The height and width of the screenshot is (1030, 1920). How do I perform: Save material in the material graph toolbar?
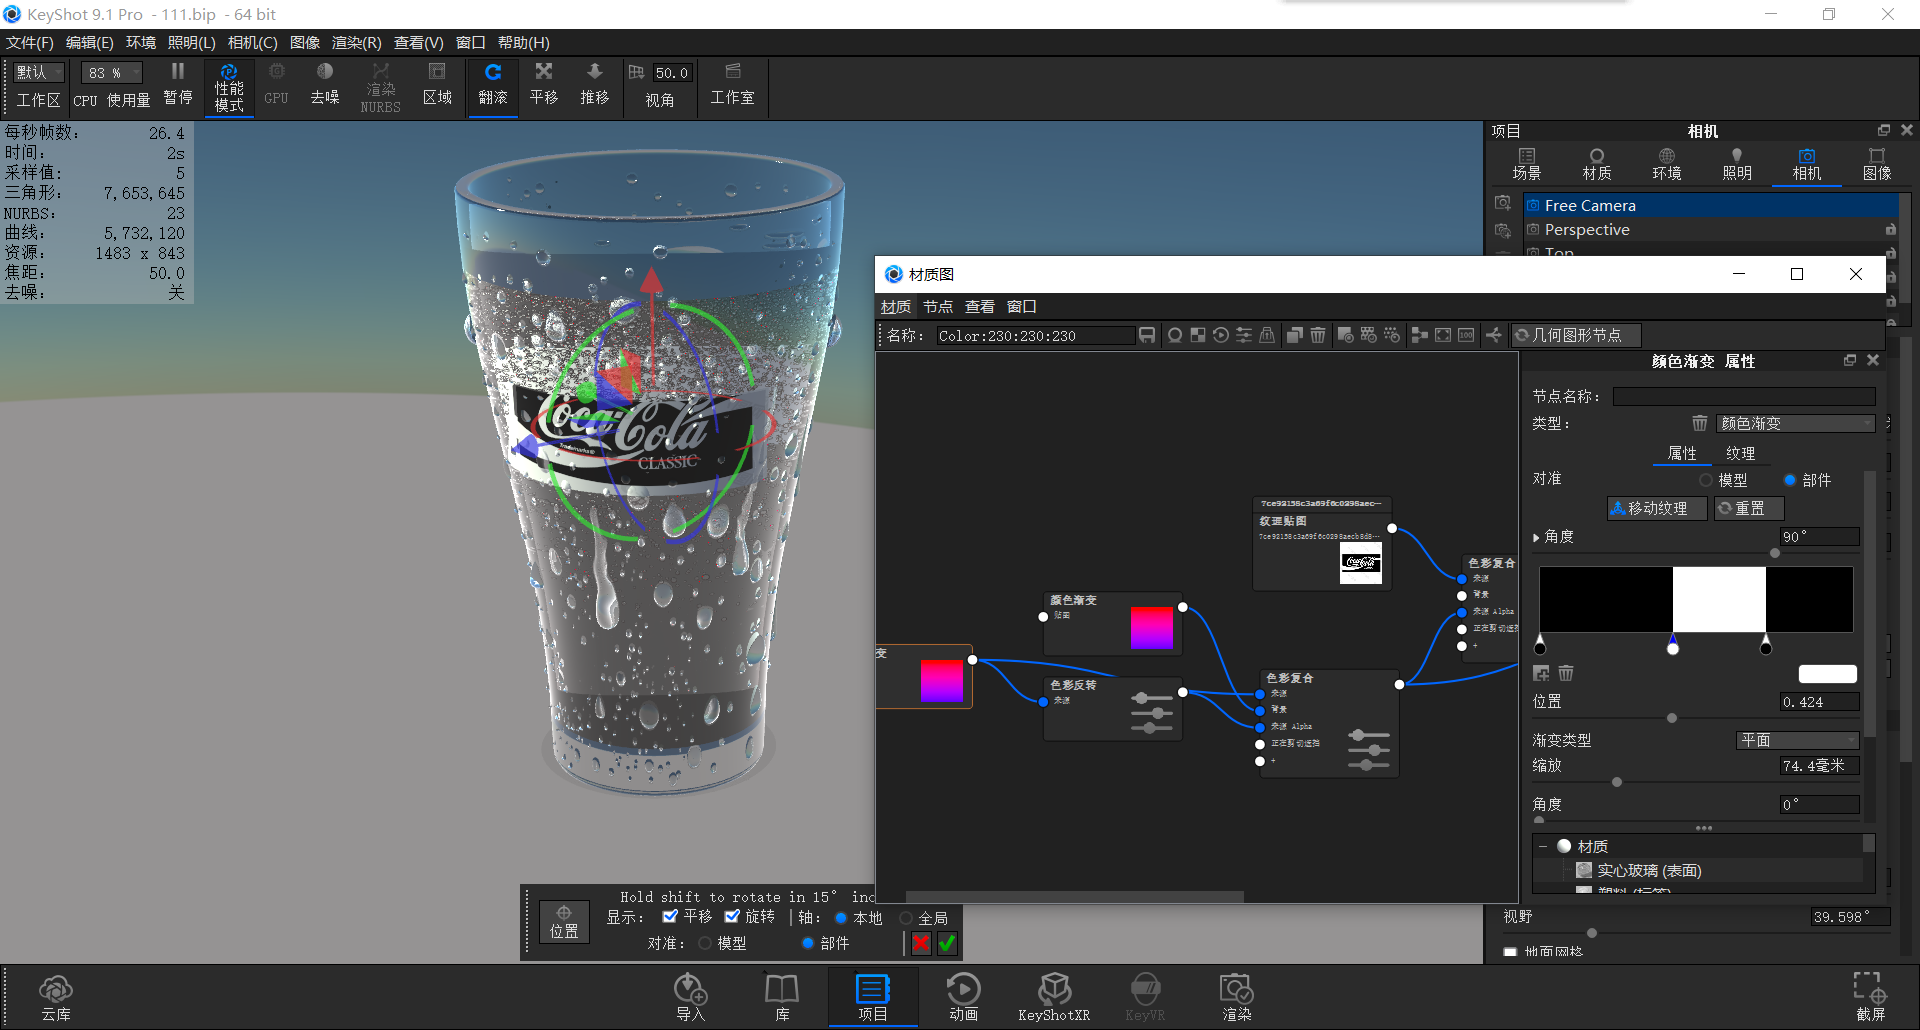(x=1146, y=335)
